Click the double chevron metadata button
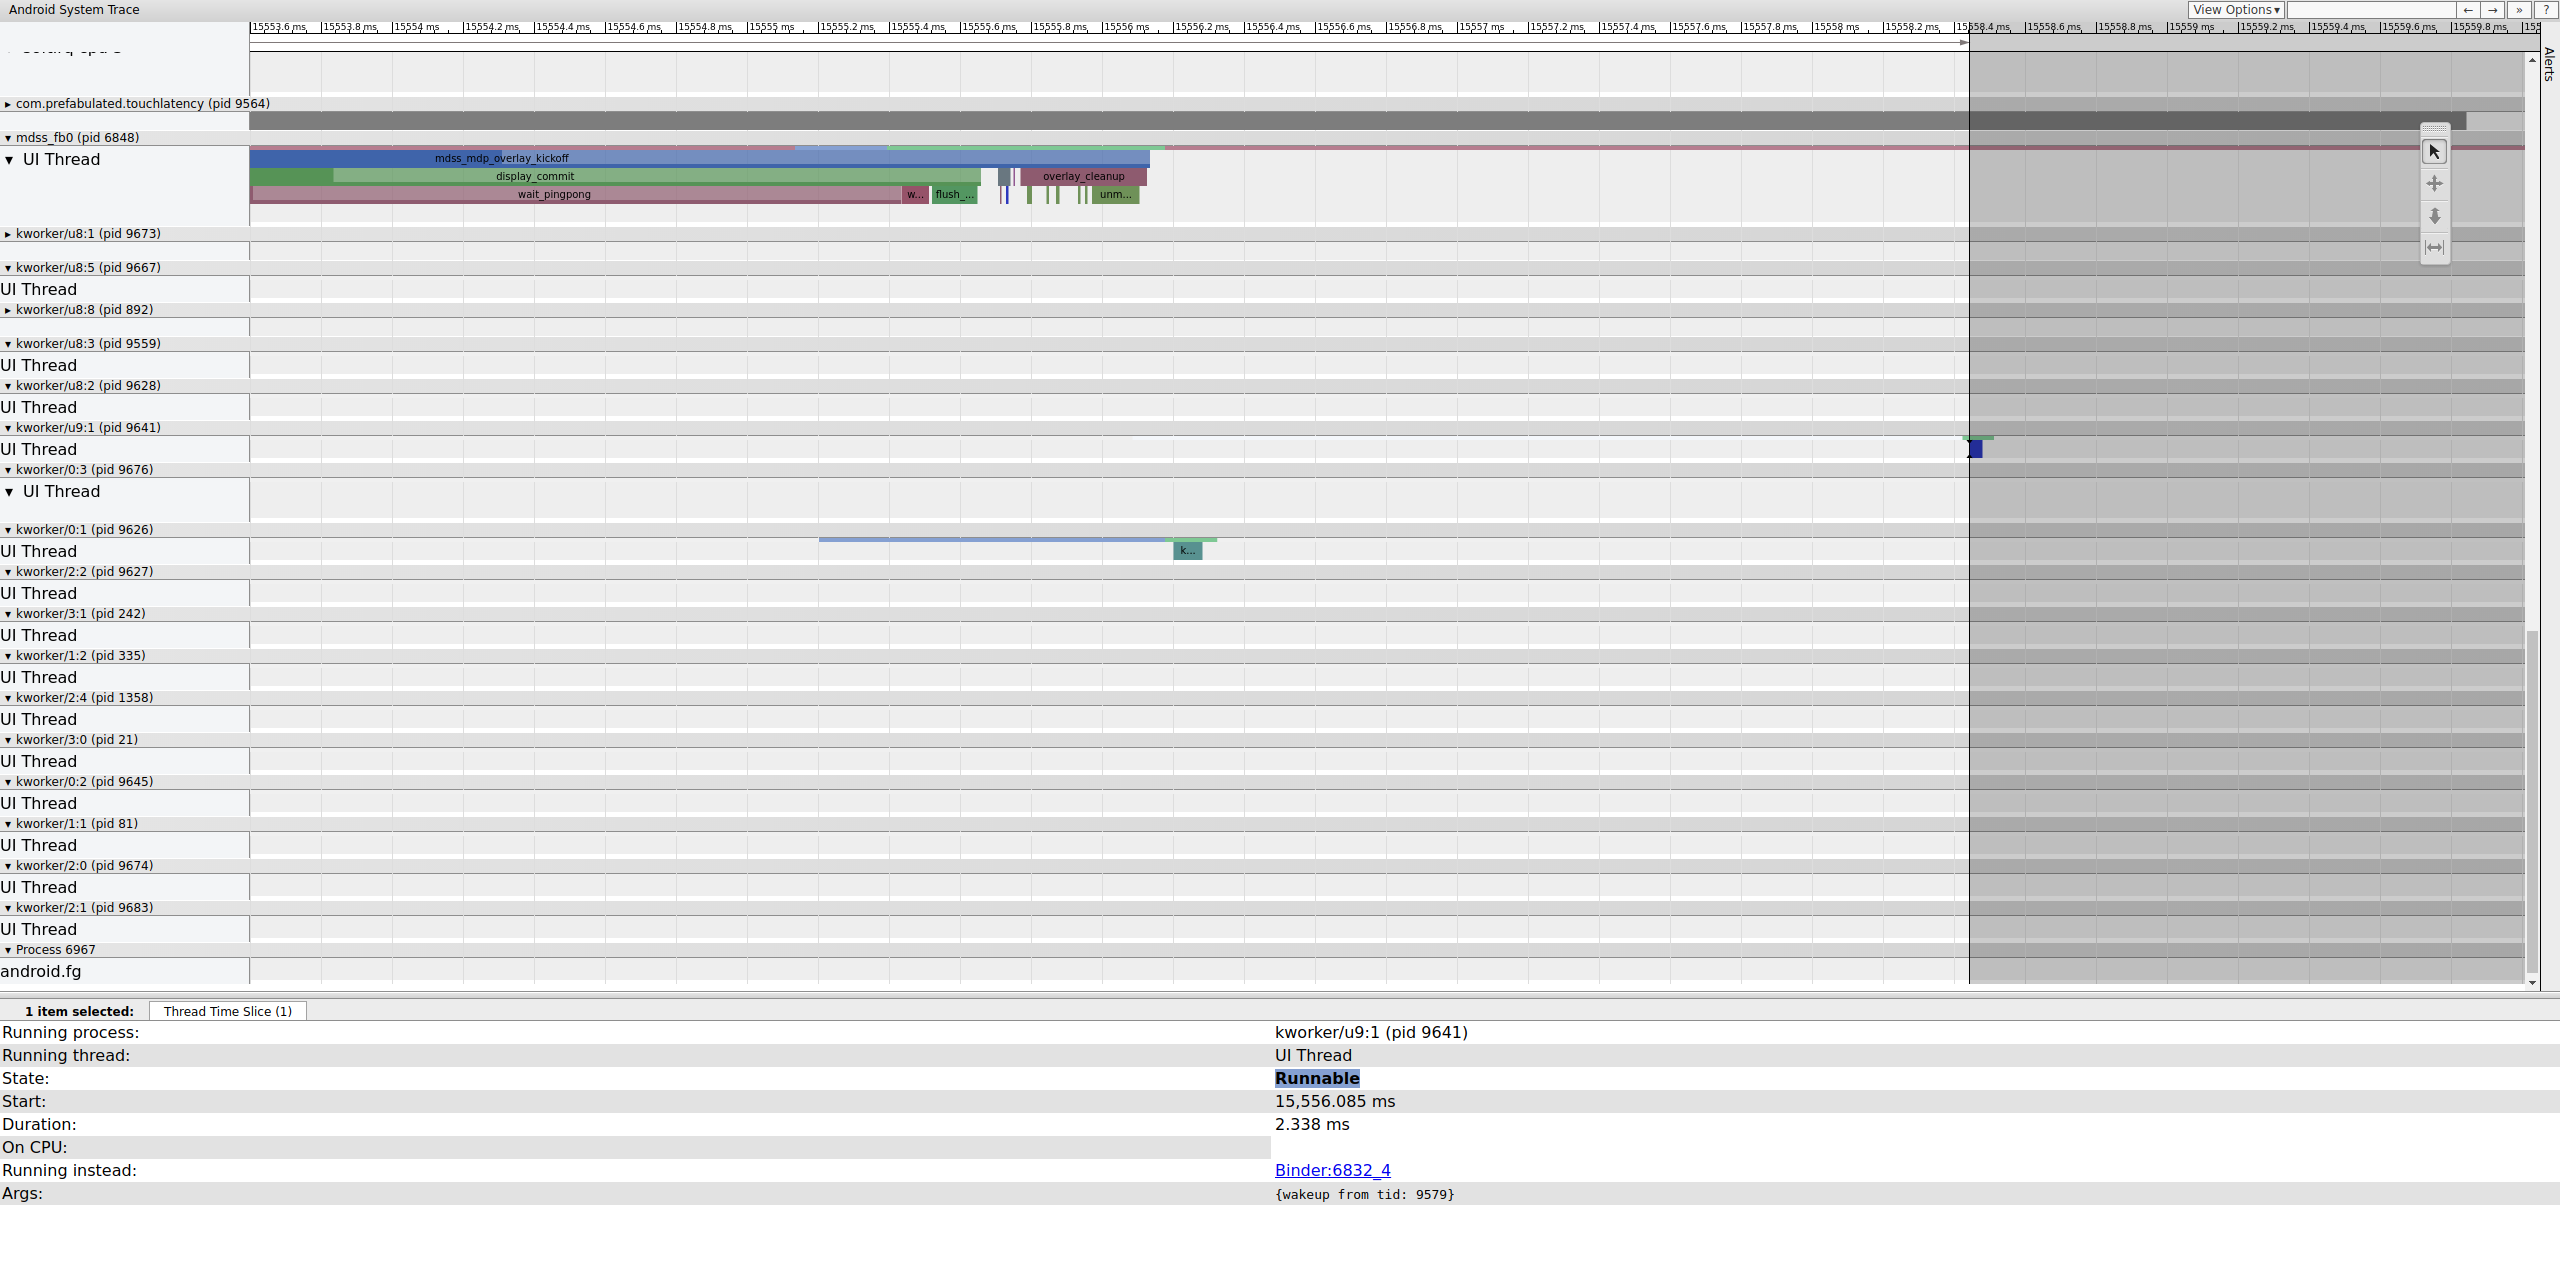 2519,10
